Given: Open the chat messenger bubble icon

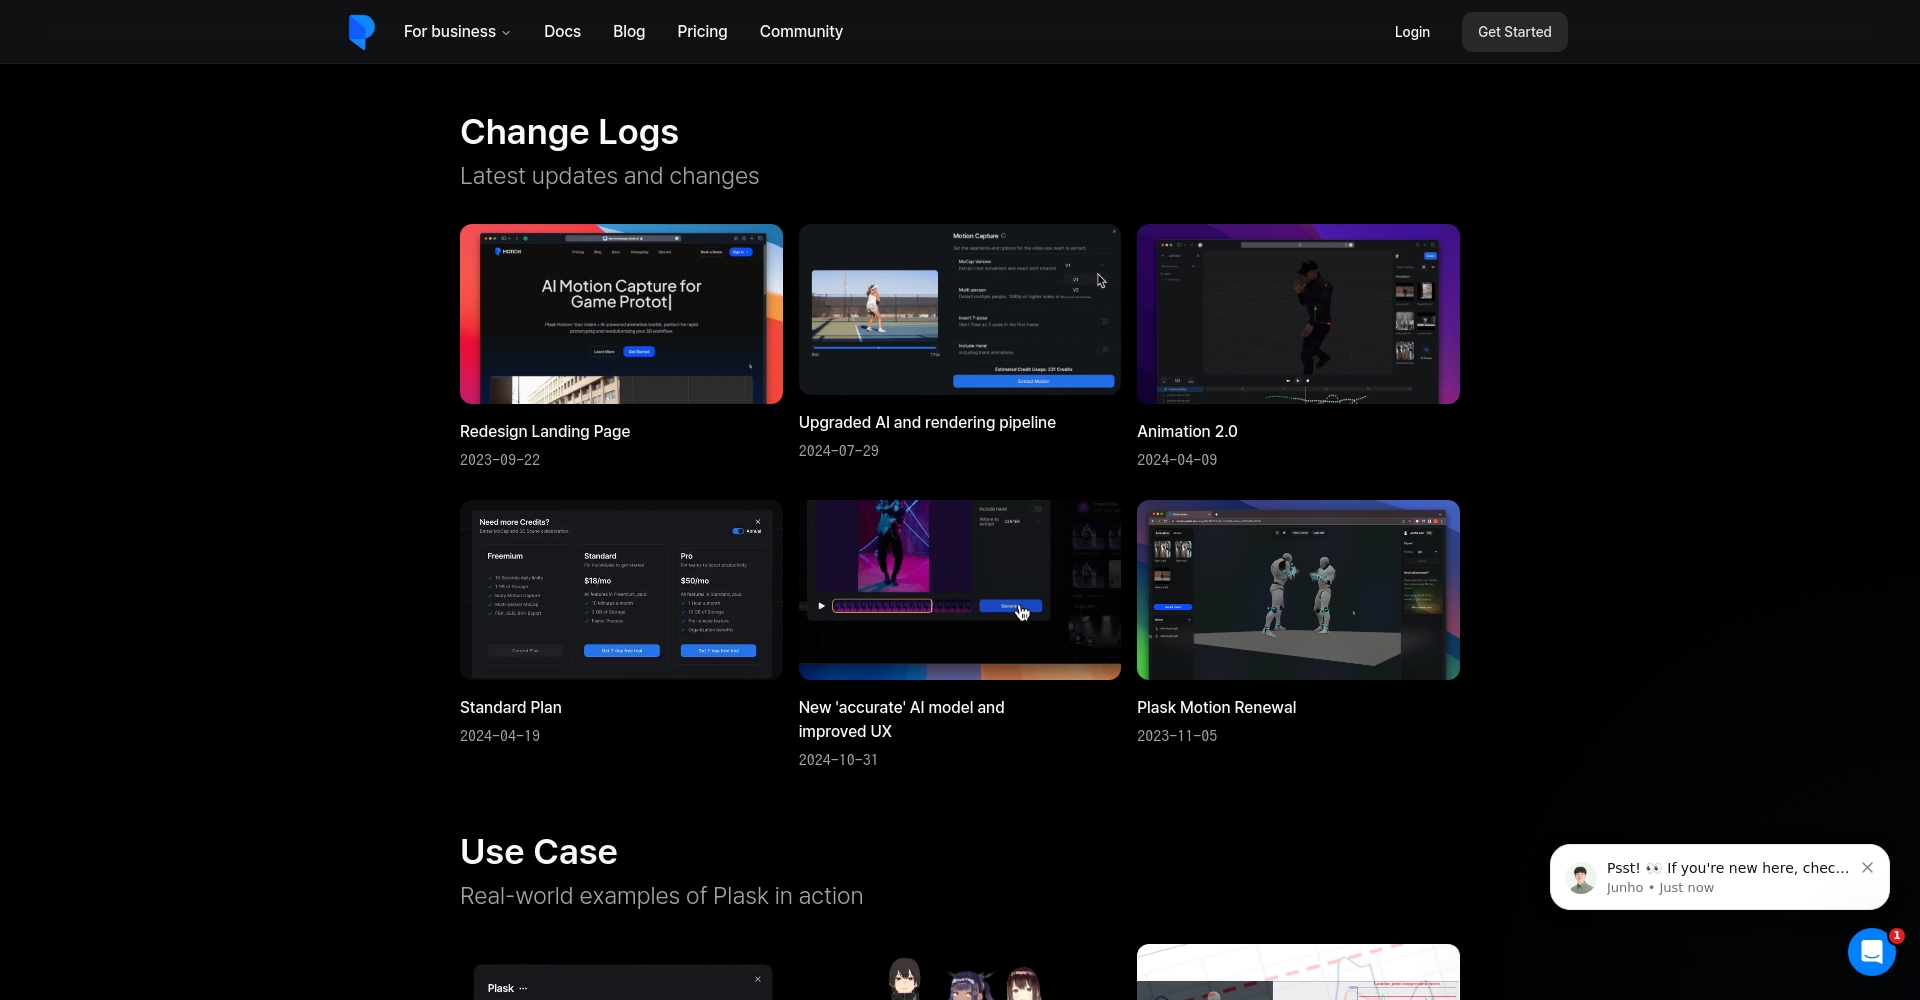Looking at the screenshot, I should point(1871,951).
